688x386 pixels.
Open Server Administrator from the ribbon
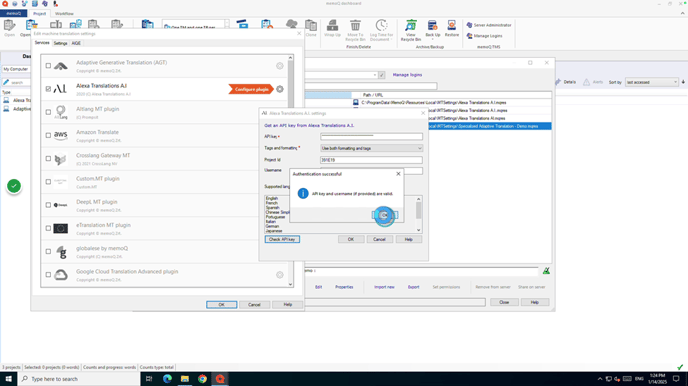[x=489, y=25]
